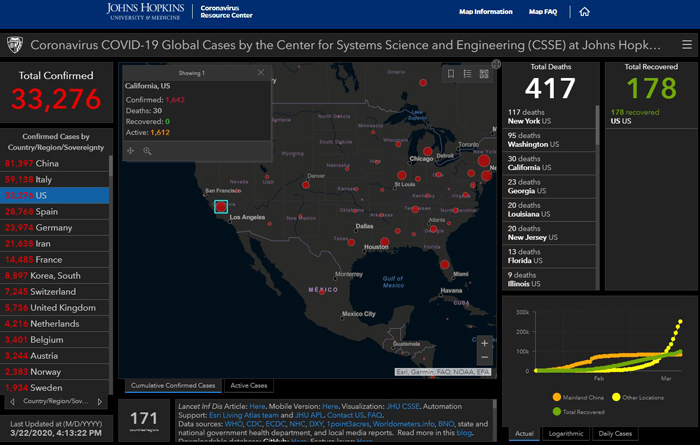This screenshot has height=445, width=700.
Task: Select the Actual chart tab
Action: pyautogui.click(x=524, y=433)
